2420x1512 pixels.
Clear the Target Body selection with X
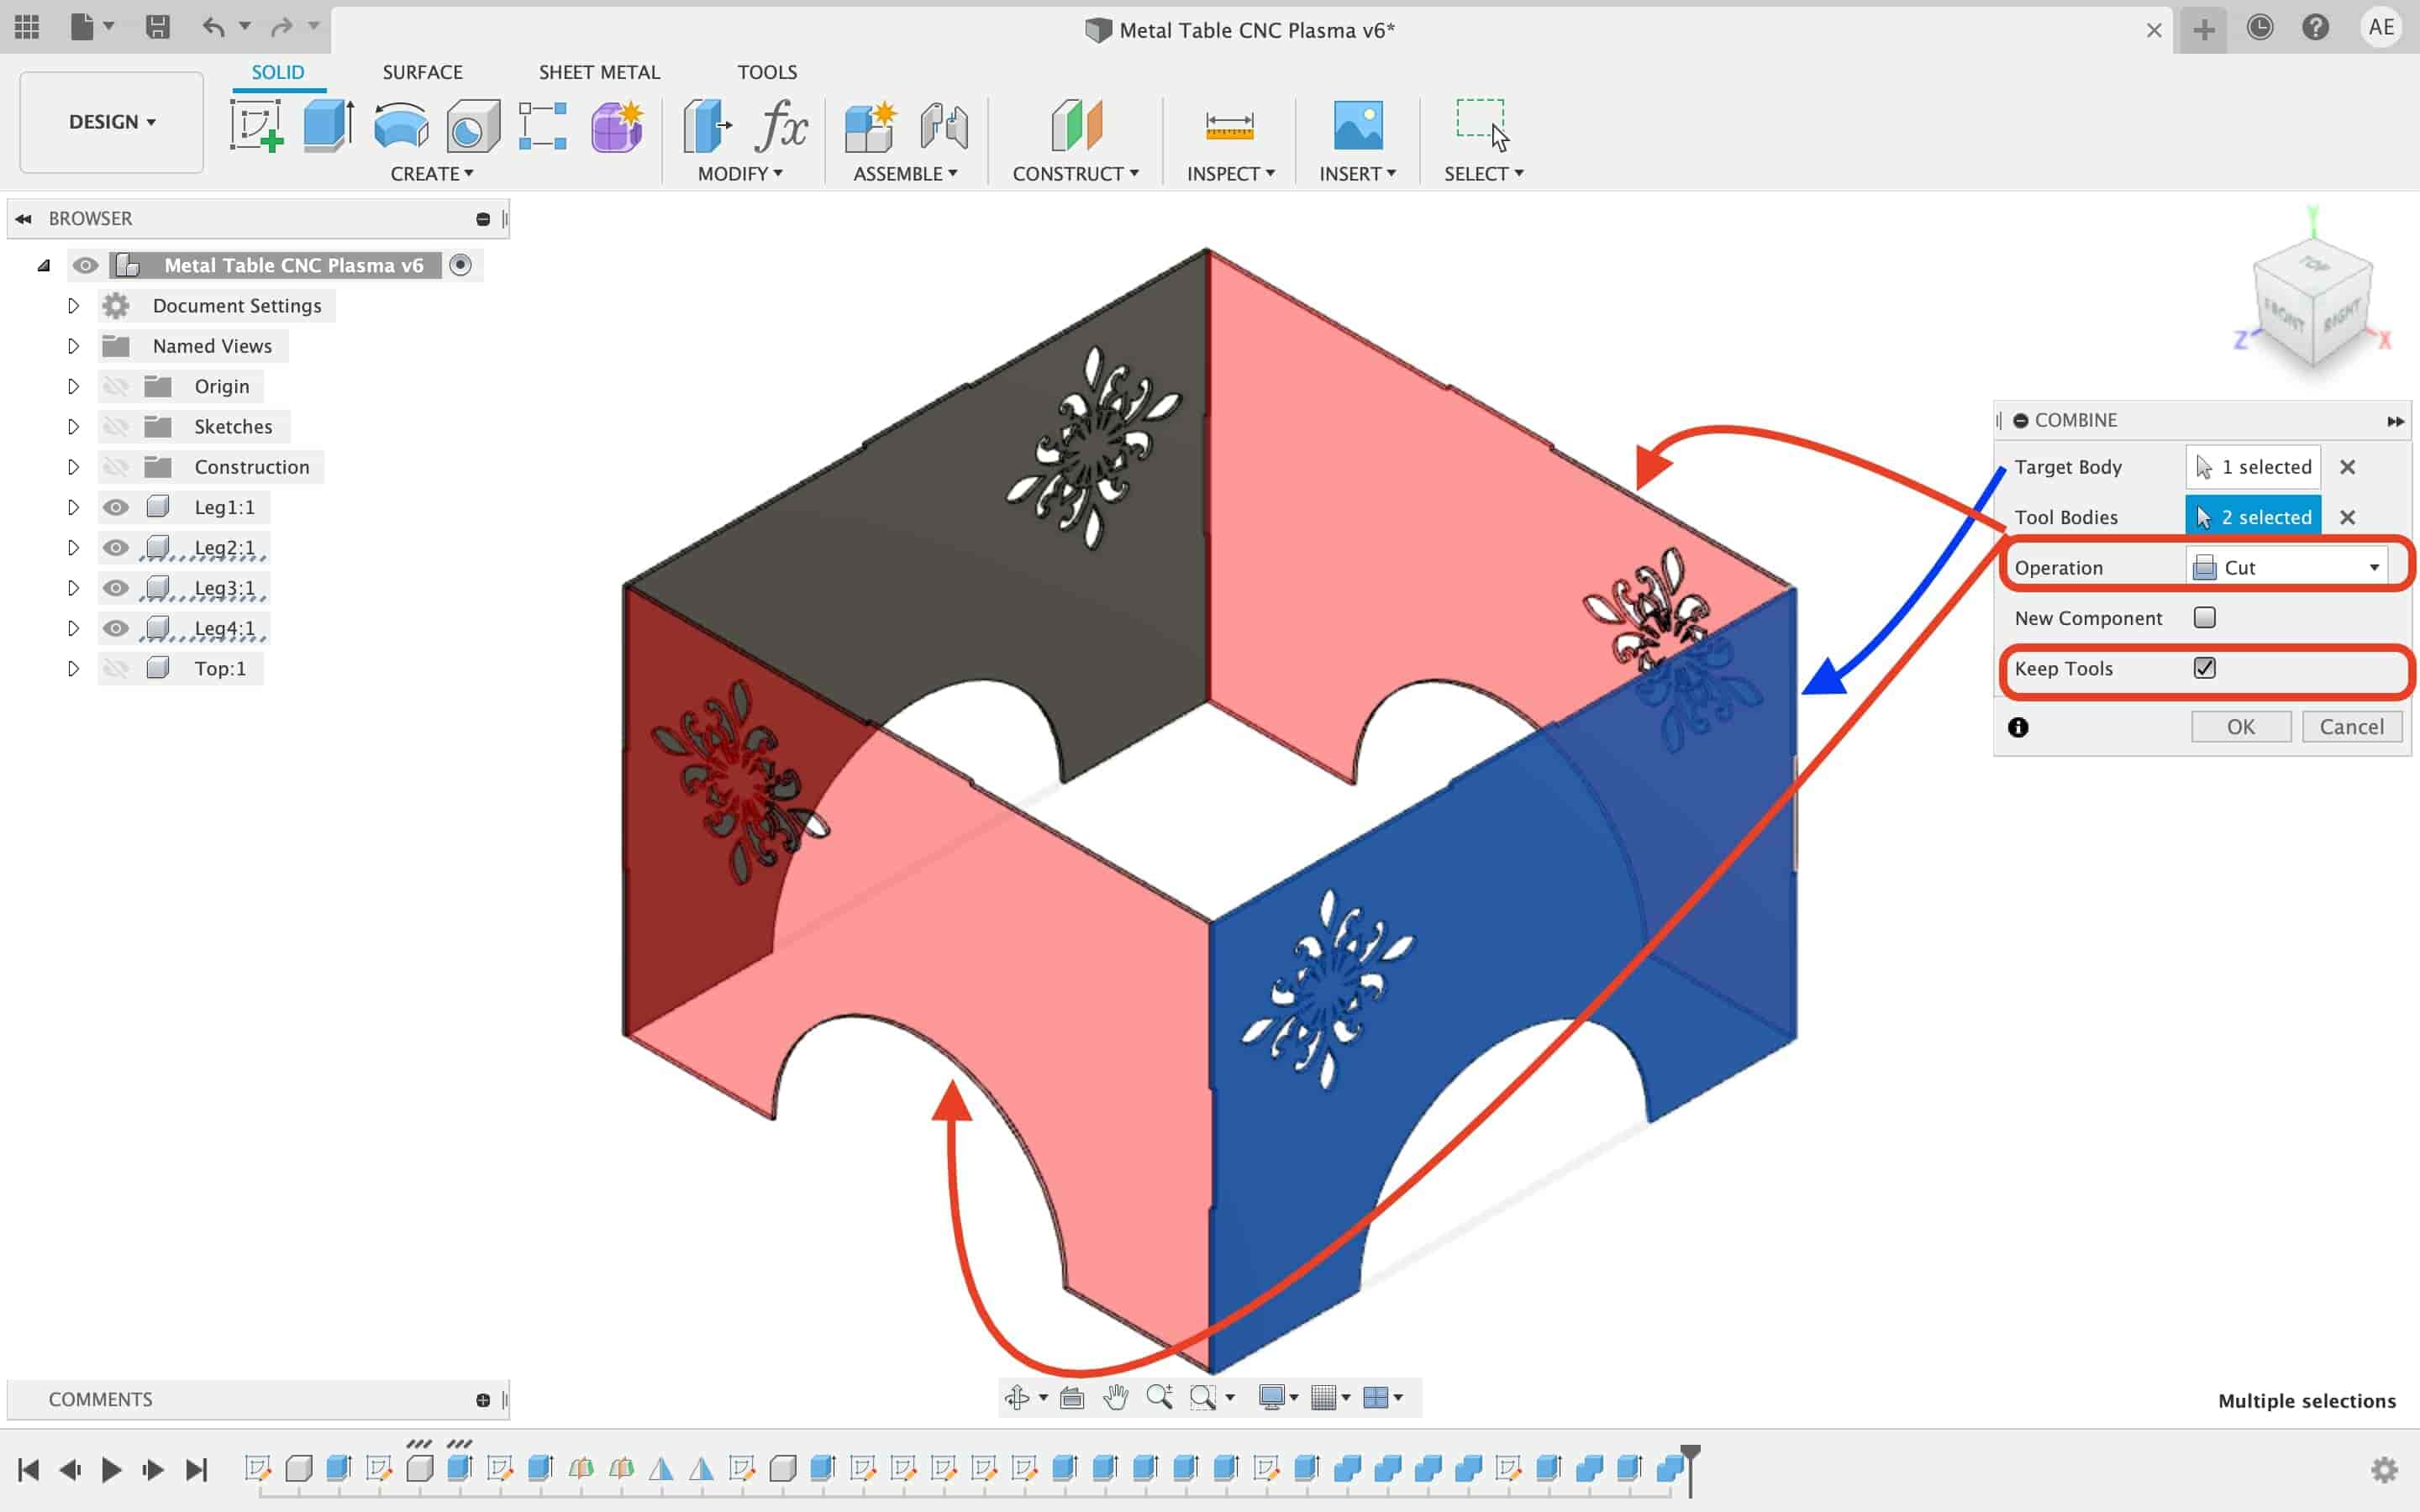[2347, 467]
